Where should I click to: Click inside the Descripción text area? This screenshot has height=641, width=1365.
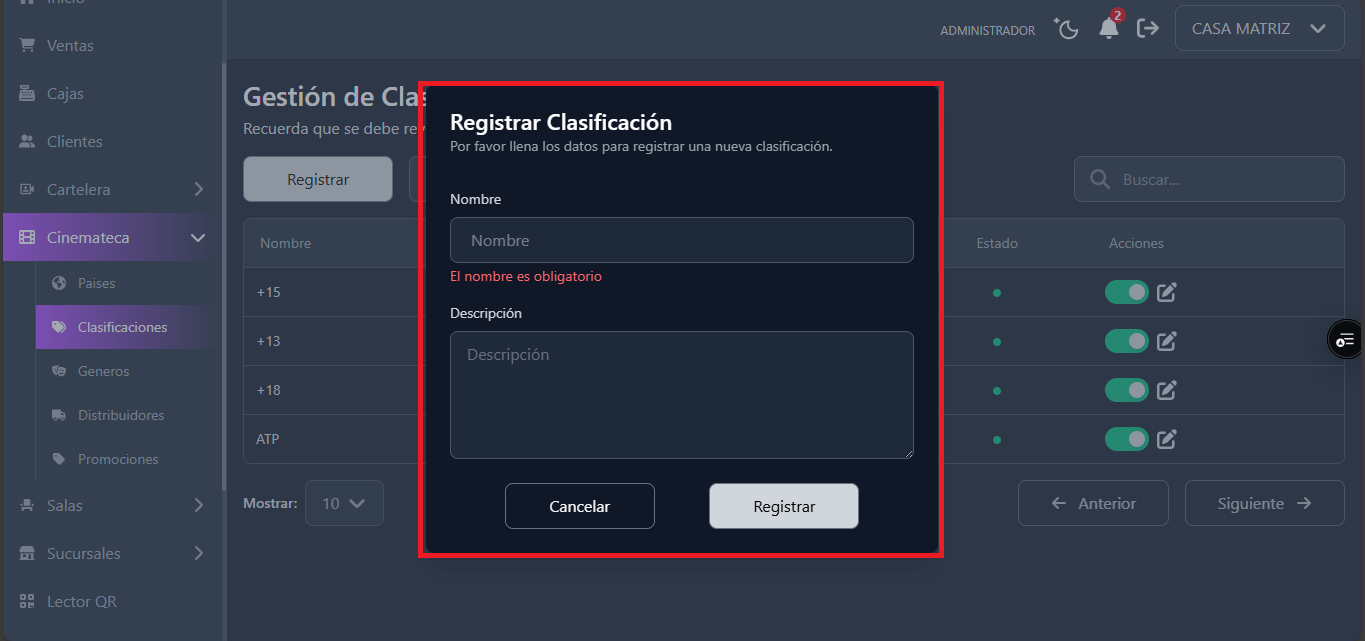pos(681,394)
